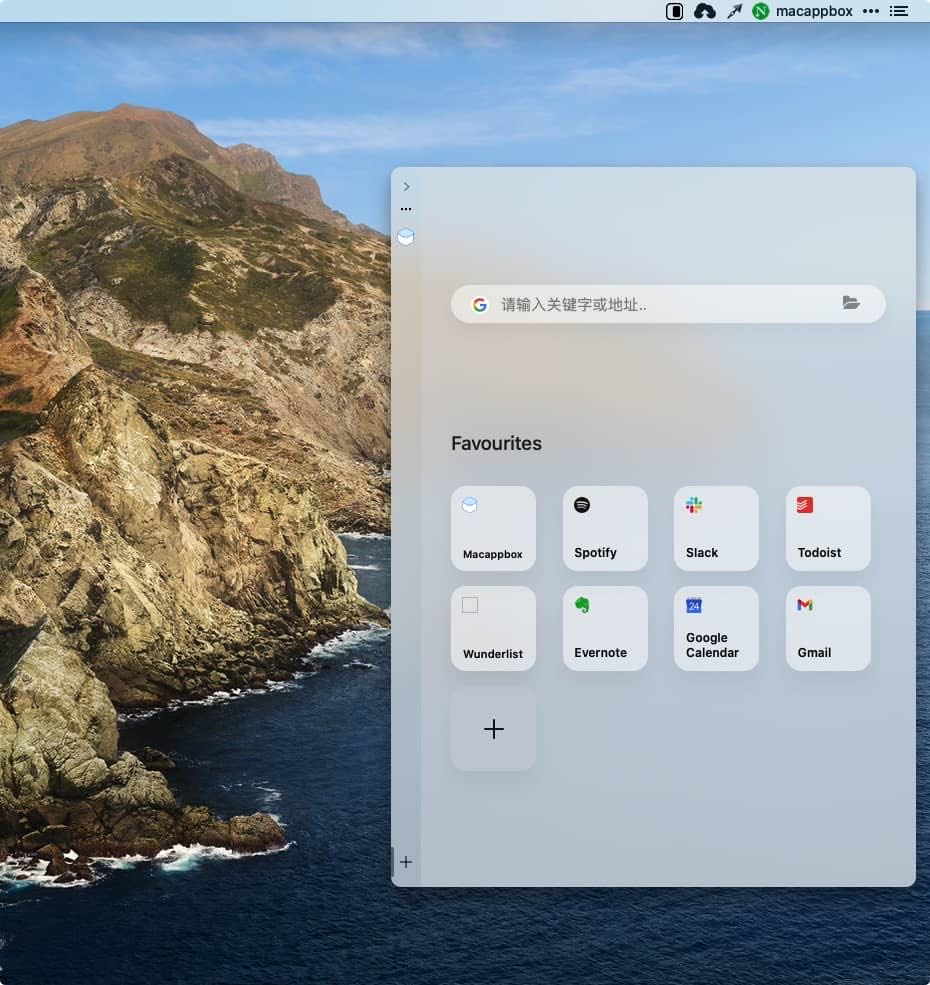Open the folder icon in search bar
This screenshot has width=930, height=985.
[x=851, y=303]
